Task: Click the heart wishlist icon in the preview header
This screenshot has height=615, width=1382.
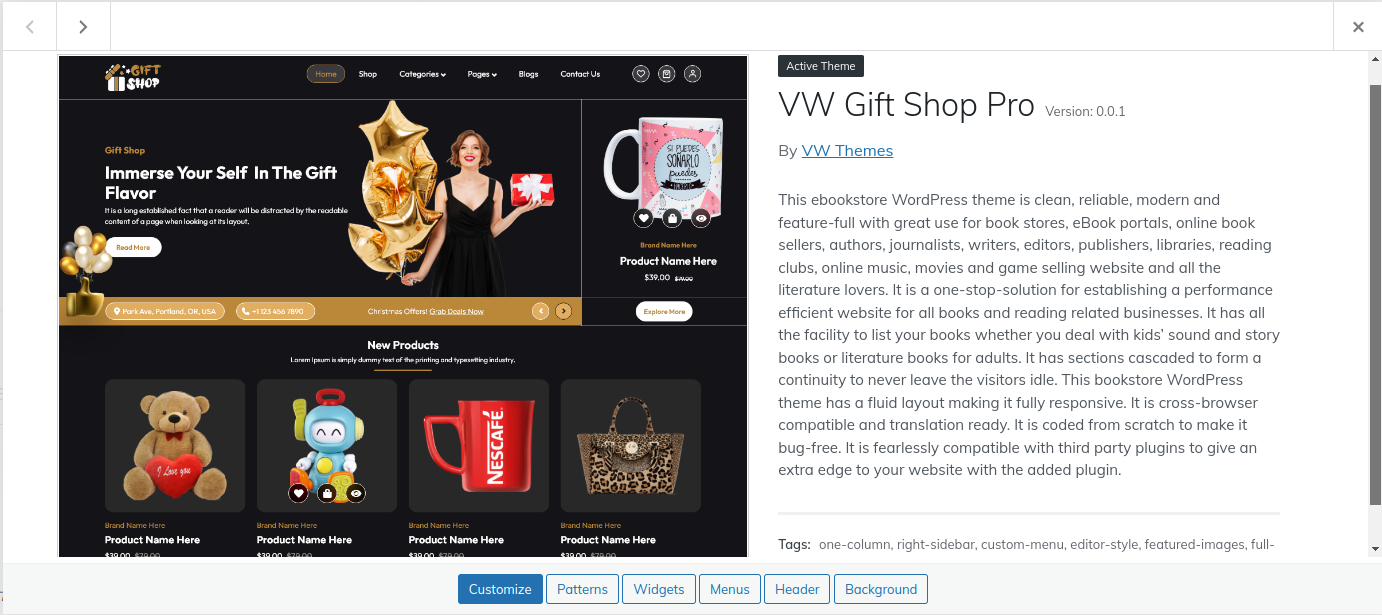Action: [641, 74]
